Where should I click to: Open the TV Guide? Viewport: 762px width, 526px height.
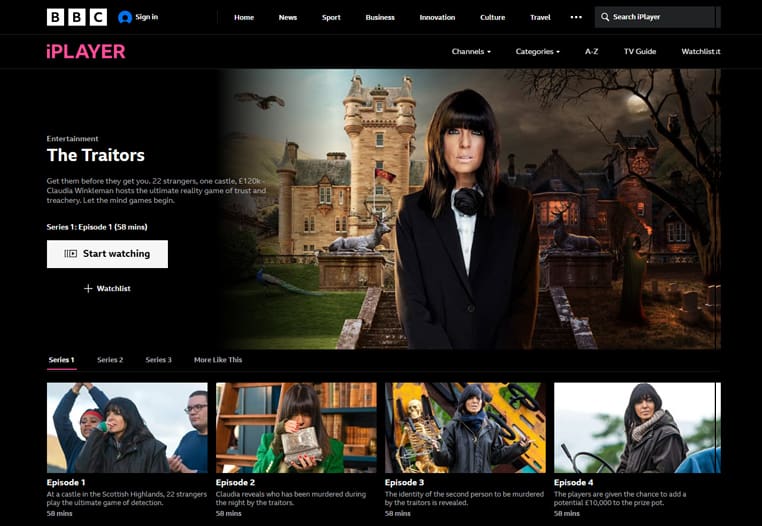(640, 52)
